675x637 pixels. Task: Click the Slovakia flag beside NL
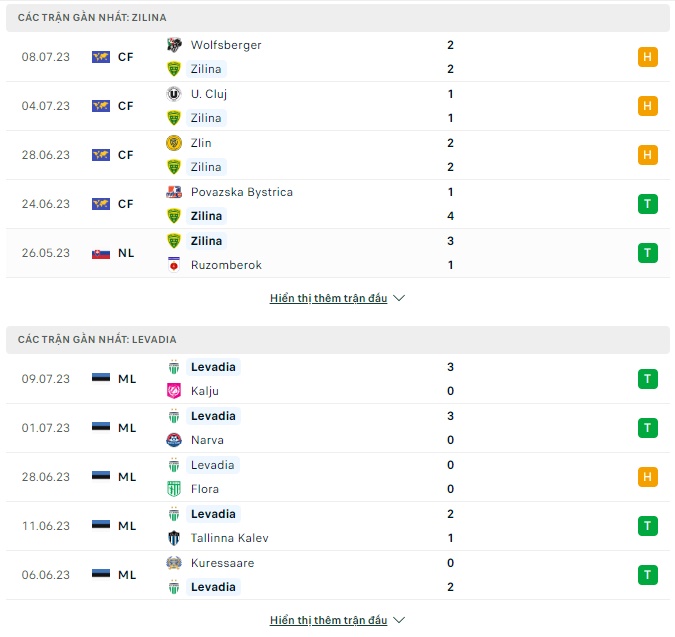click(100, 253)
